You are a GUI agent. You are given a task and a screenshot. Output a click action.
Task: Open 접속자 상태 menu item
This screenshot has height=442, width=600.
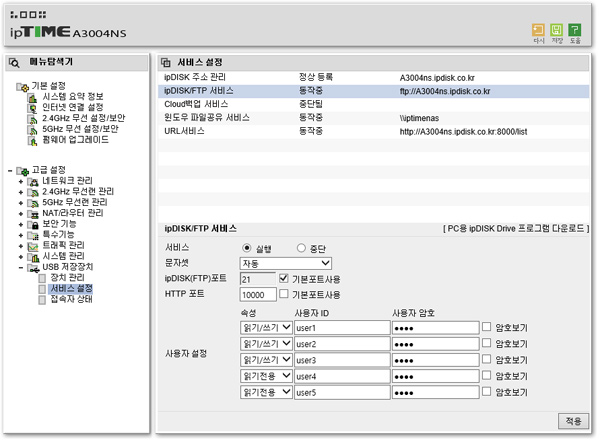pos(72,299)
